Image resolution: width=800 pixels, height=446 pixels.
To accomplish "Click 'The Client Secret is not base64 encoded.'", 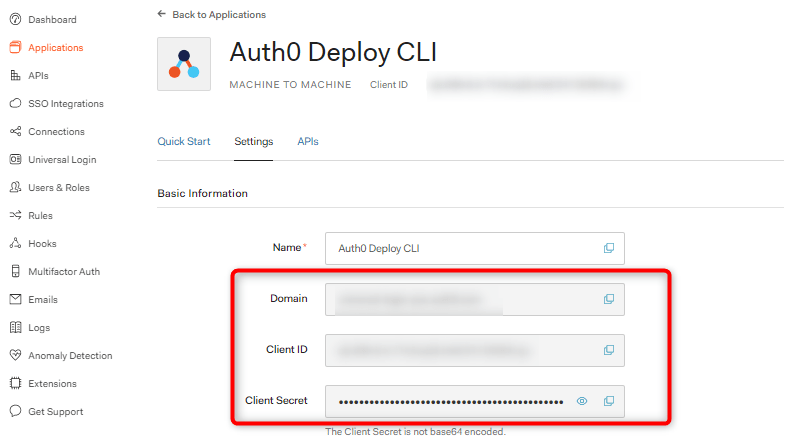I will pyautogui.click(x=415, y=432).
